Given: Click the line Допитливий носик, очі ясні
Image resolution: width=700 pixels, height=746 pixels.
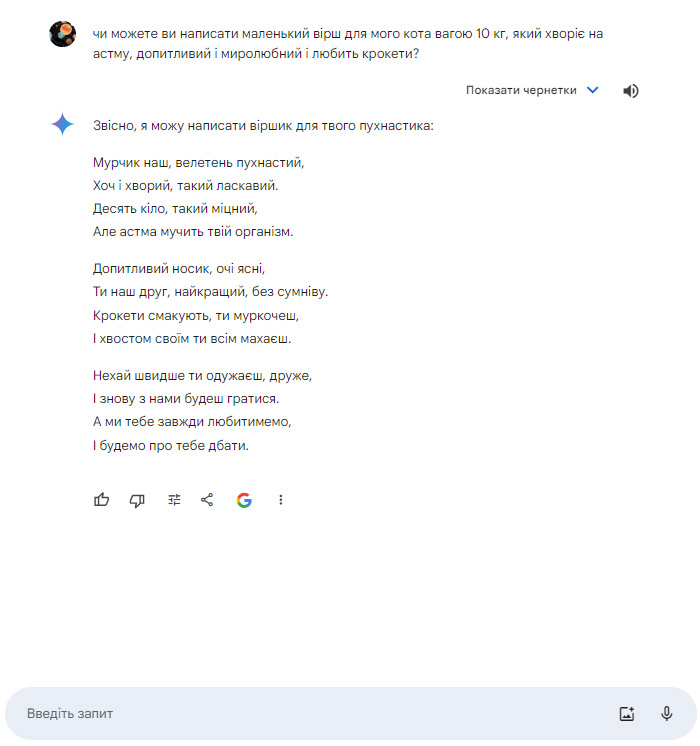Looking at the screenshot, I should tap(179, 269).
